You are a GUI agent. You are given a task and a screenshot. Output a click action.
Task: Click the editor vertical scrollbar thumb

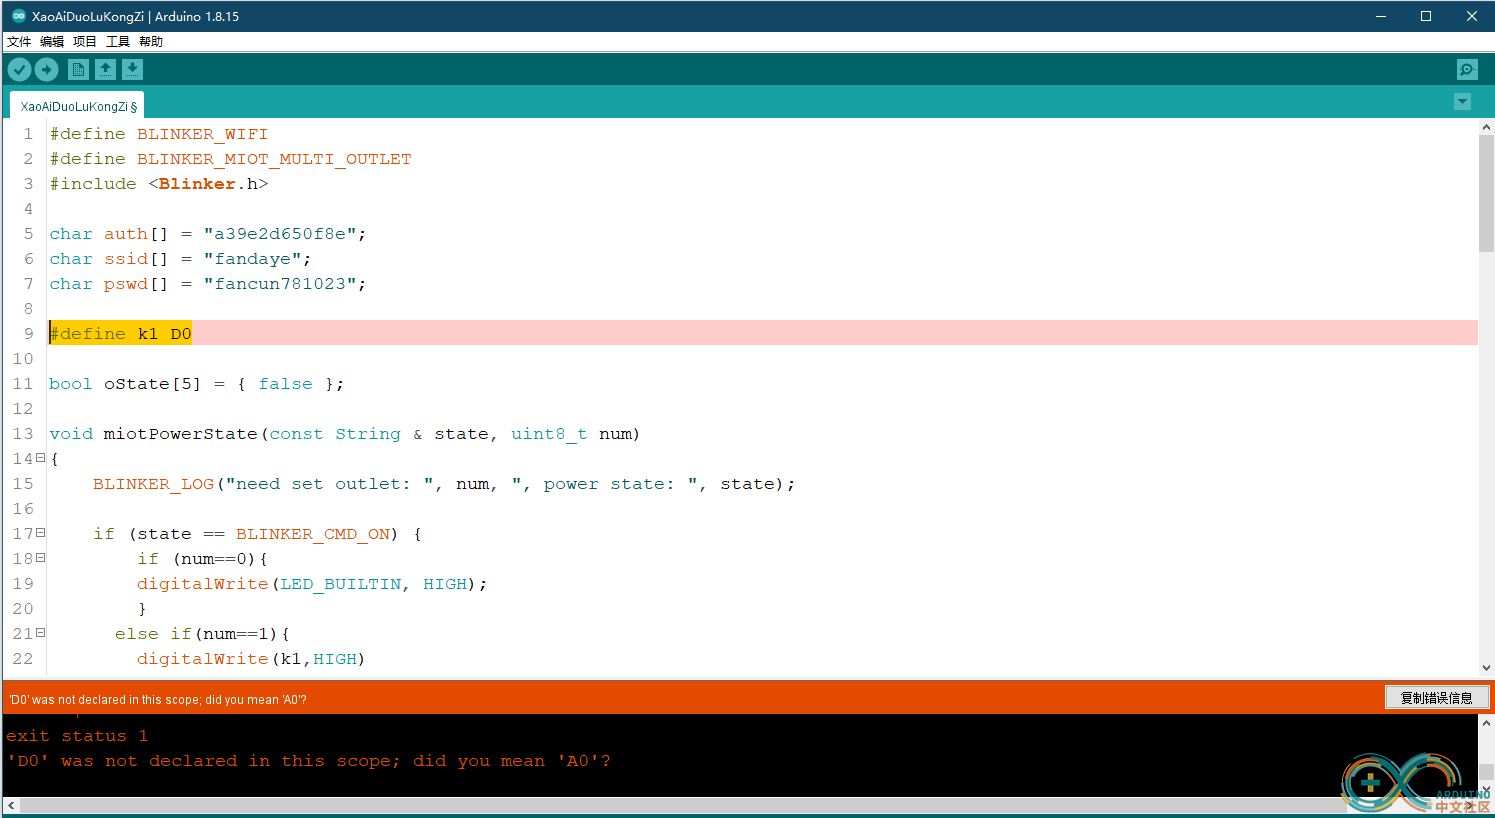point(1486,193)
